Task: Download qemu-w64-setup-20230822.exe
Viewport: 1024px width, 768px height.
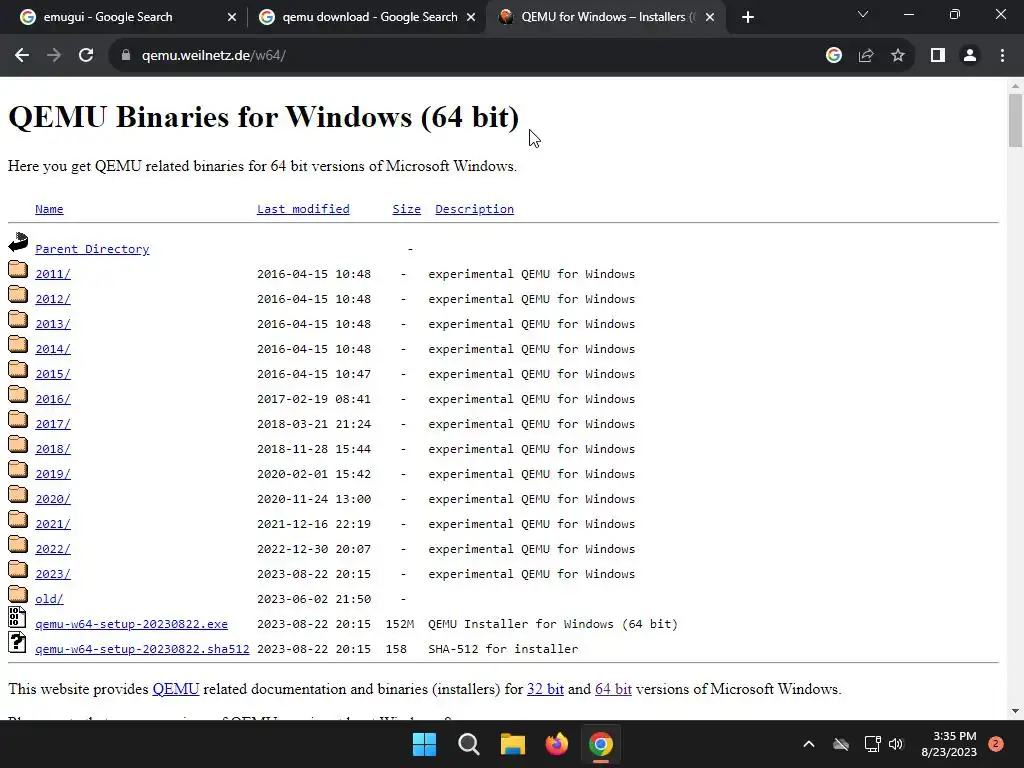Action: (x=131, y=624)
